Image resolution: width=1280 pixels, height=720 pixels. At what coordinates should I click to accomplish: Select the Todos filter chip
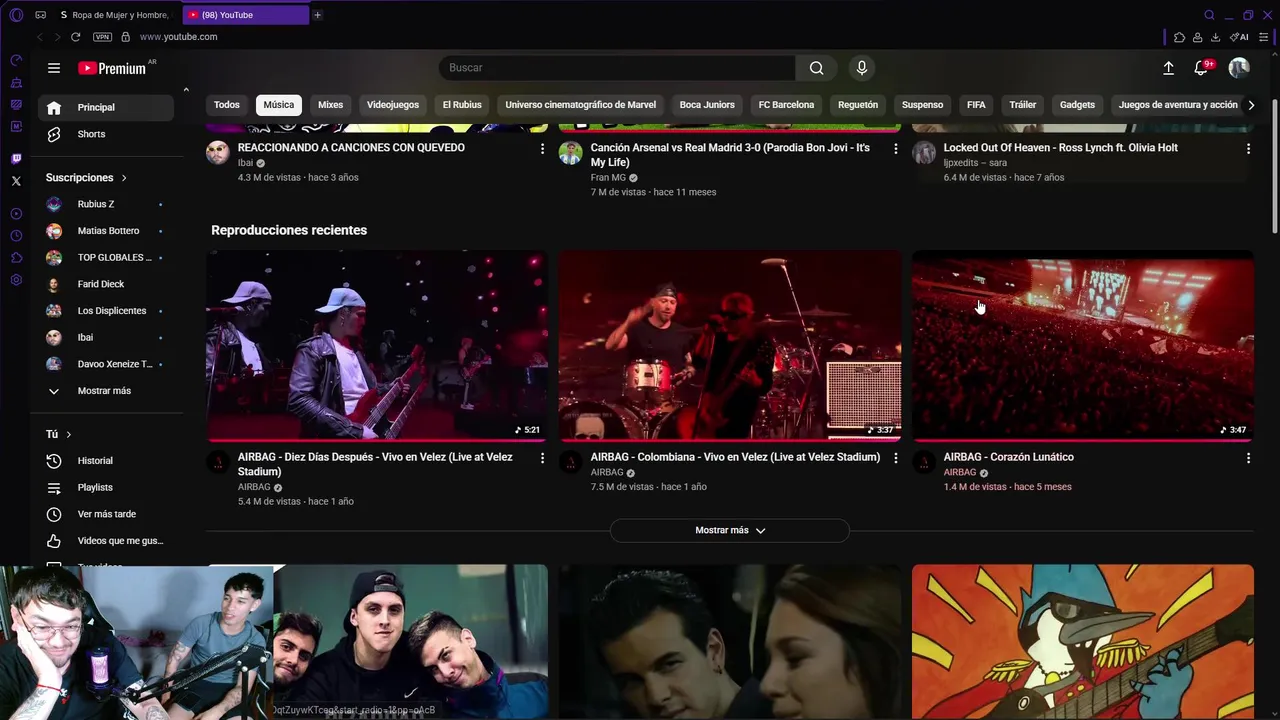(227, 105)
